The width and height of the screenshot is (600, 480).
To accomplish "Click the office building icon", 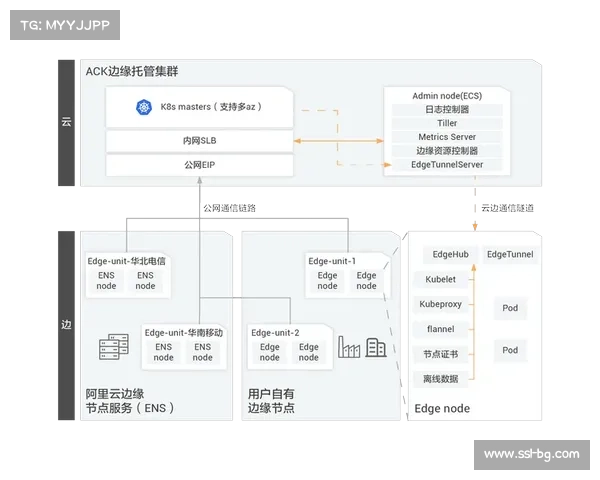I will [375, 347].
